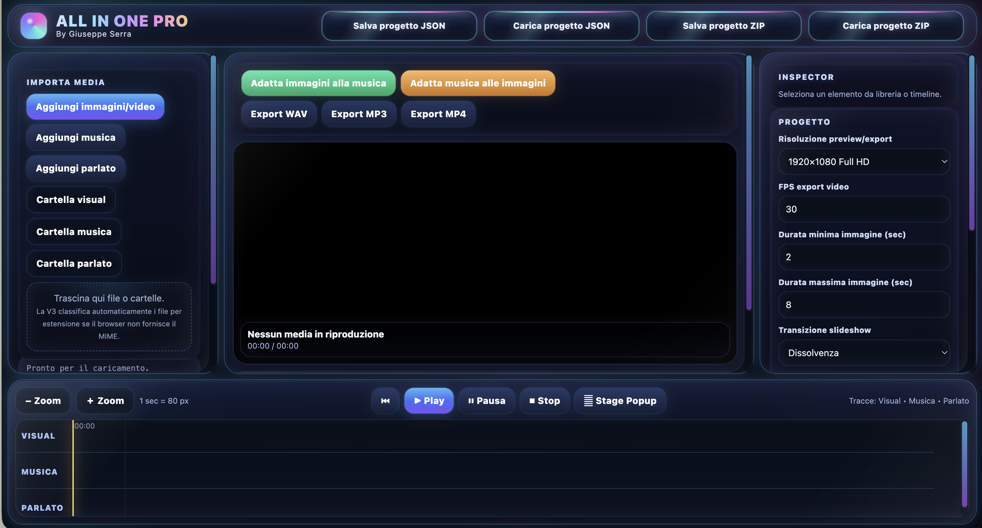Click the 00:00 timeline ruler label
The height and width of the screenshot is (528, 982).
(85, 426)
